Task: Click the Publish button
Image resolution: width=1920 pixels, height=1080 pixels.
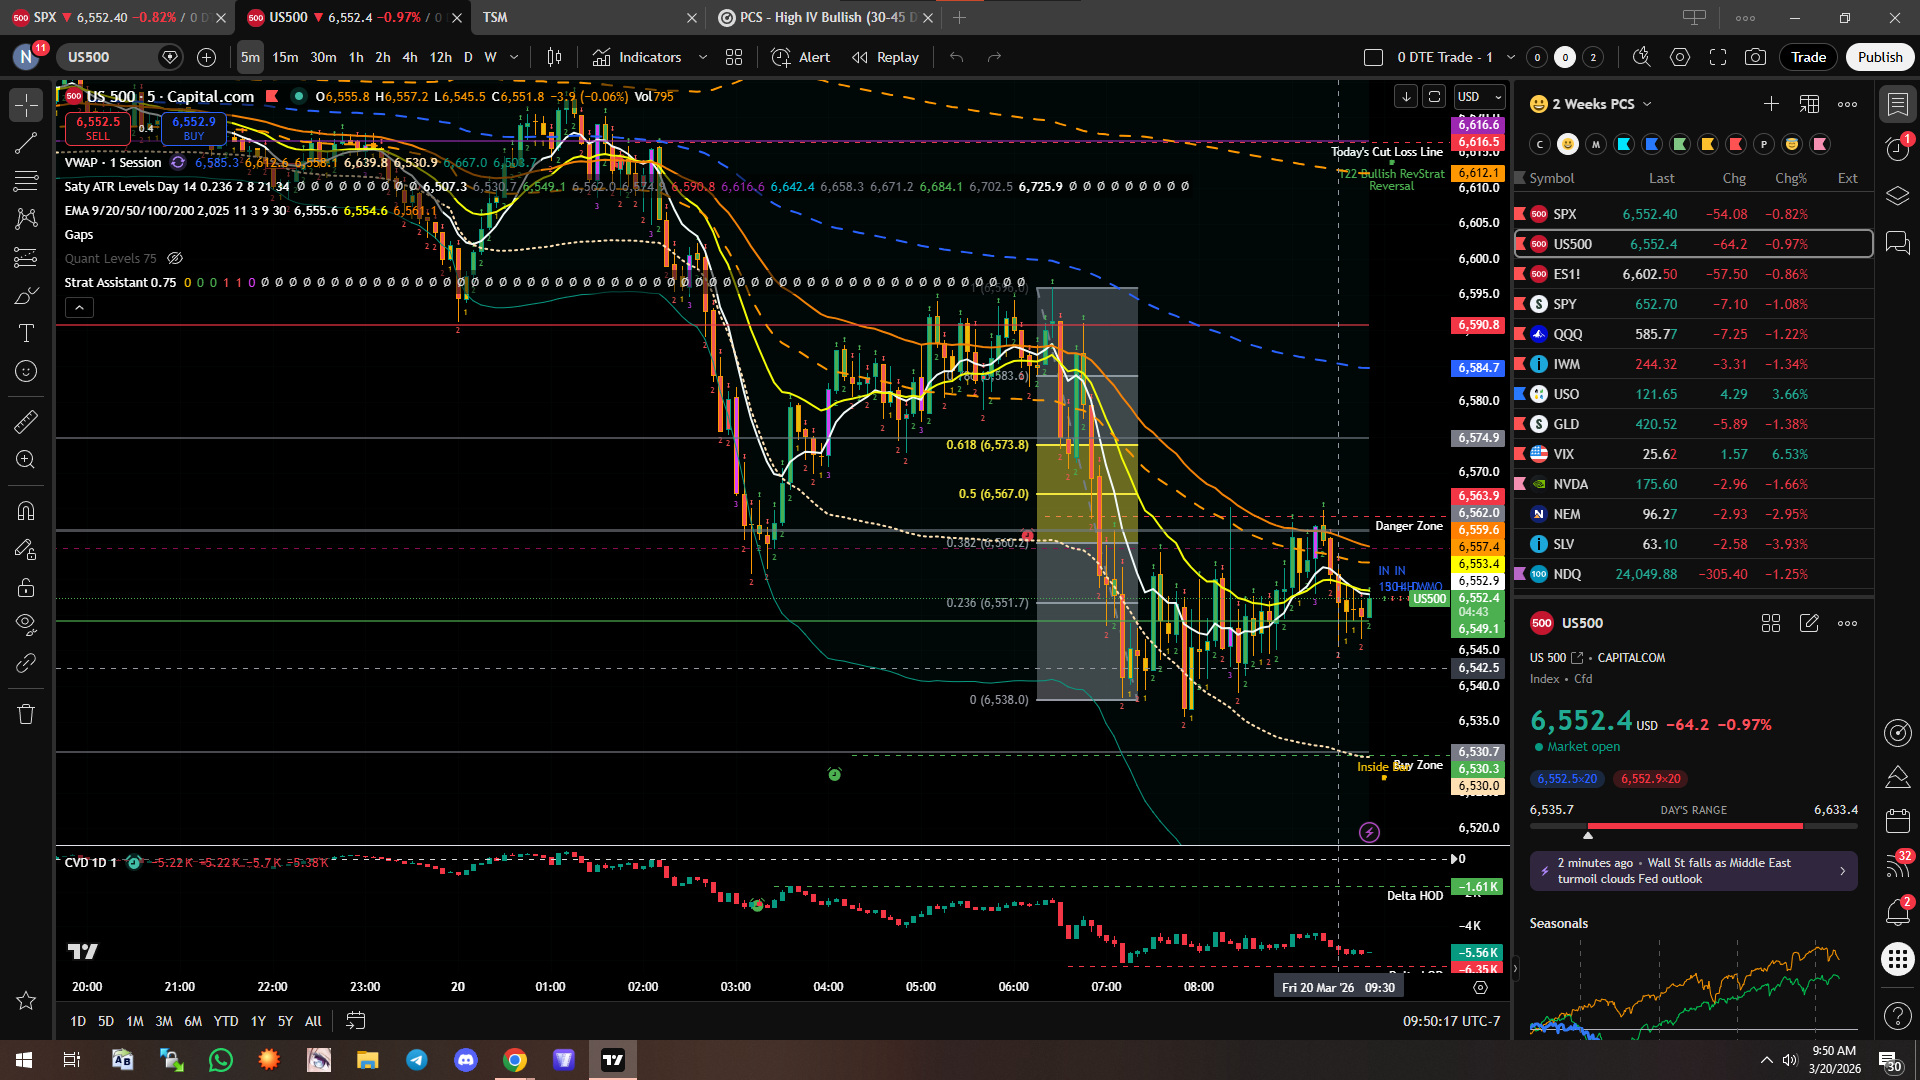Action: 1880,57
